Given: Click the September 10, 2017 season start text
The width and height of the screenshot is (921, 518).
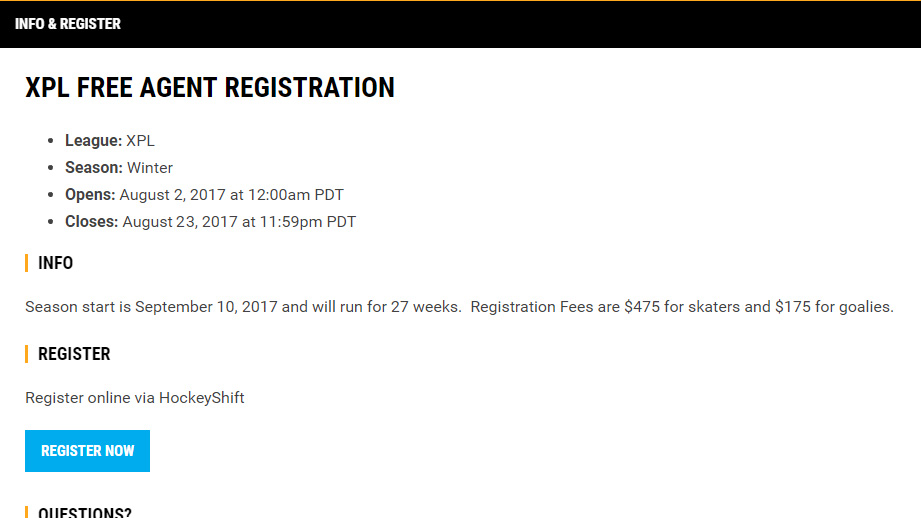Looking at the screenshot, I should coord(206,307).
